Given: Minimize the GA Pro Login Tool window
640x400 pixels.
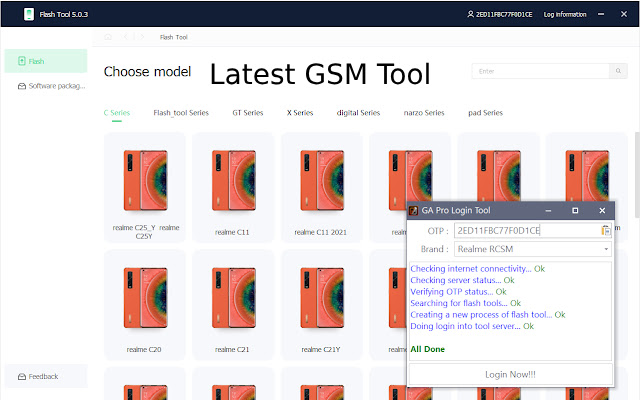Looking at the screenshot, I should point(548,211).
